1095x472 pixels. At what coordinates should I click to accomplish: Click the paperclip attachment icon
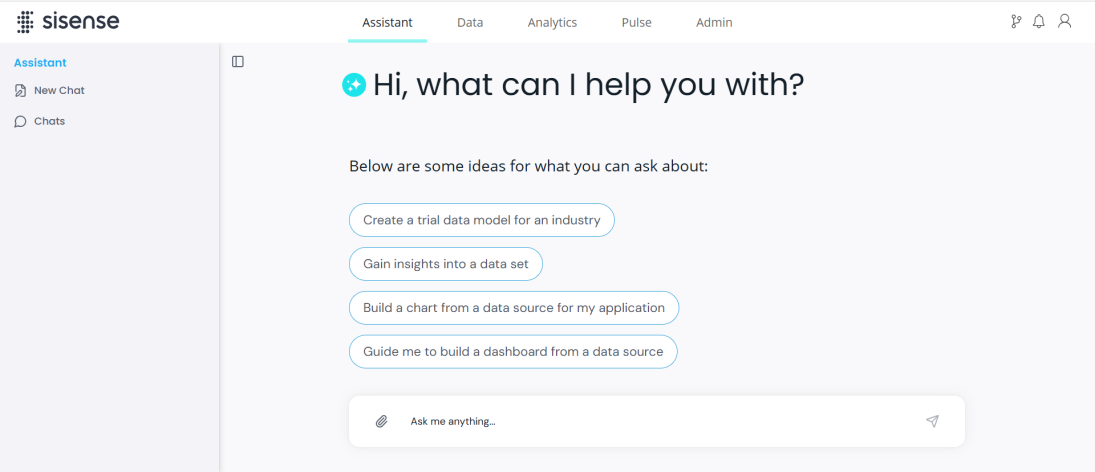381,421
